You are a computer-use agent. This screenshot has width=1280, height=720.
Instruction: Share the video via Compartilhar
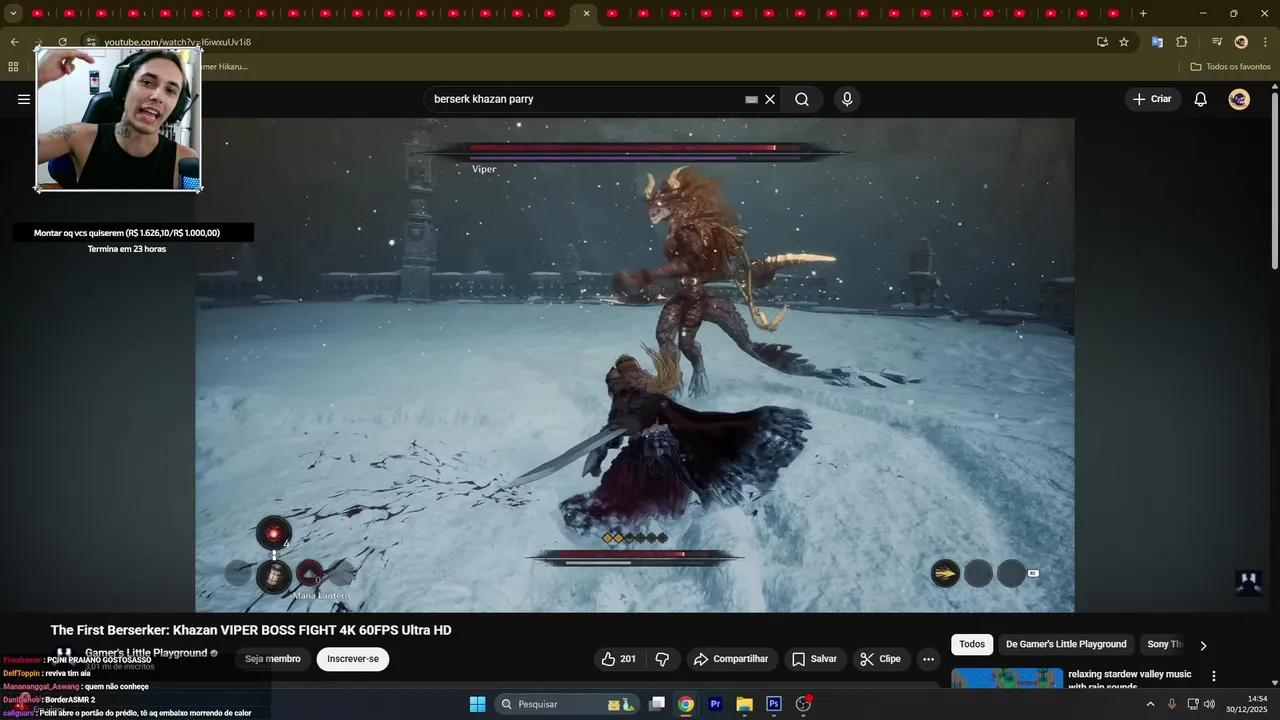(x=731, y=659)
